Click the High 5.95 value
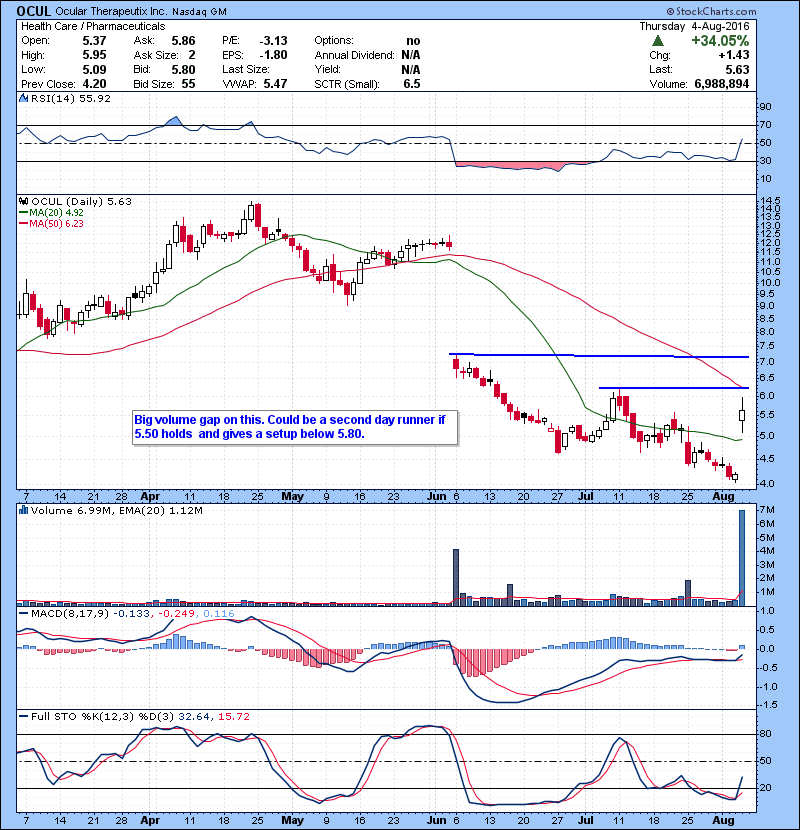This screenshot has height=830, width=800. pyautogui.click(x=94, y=55)
